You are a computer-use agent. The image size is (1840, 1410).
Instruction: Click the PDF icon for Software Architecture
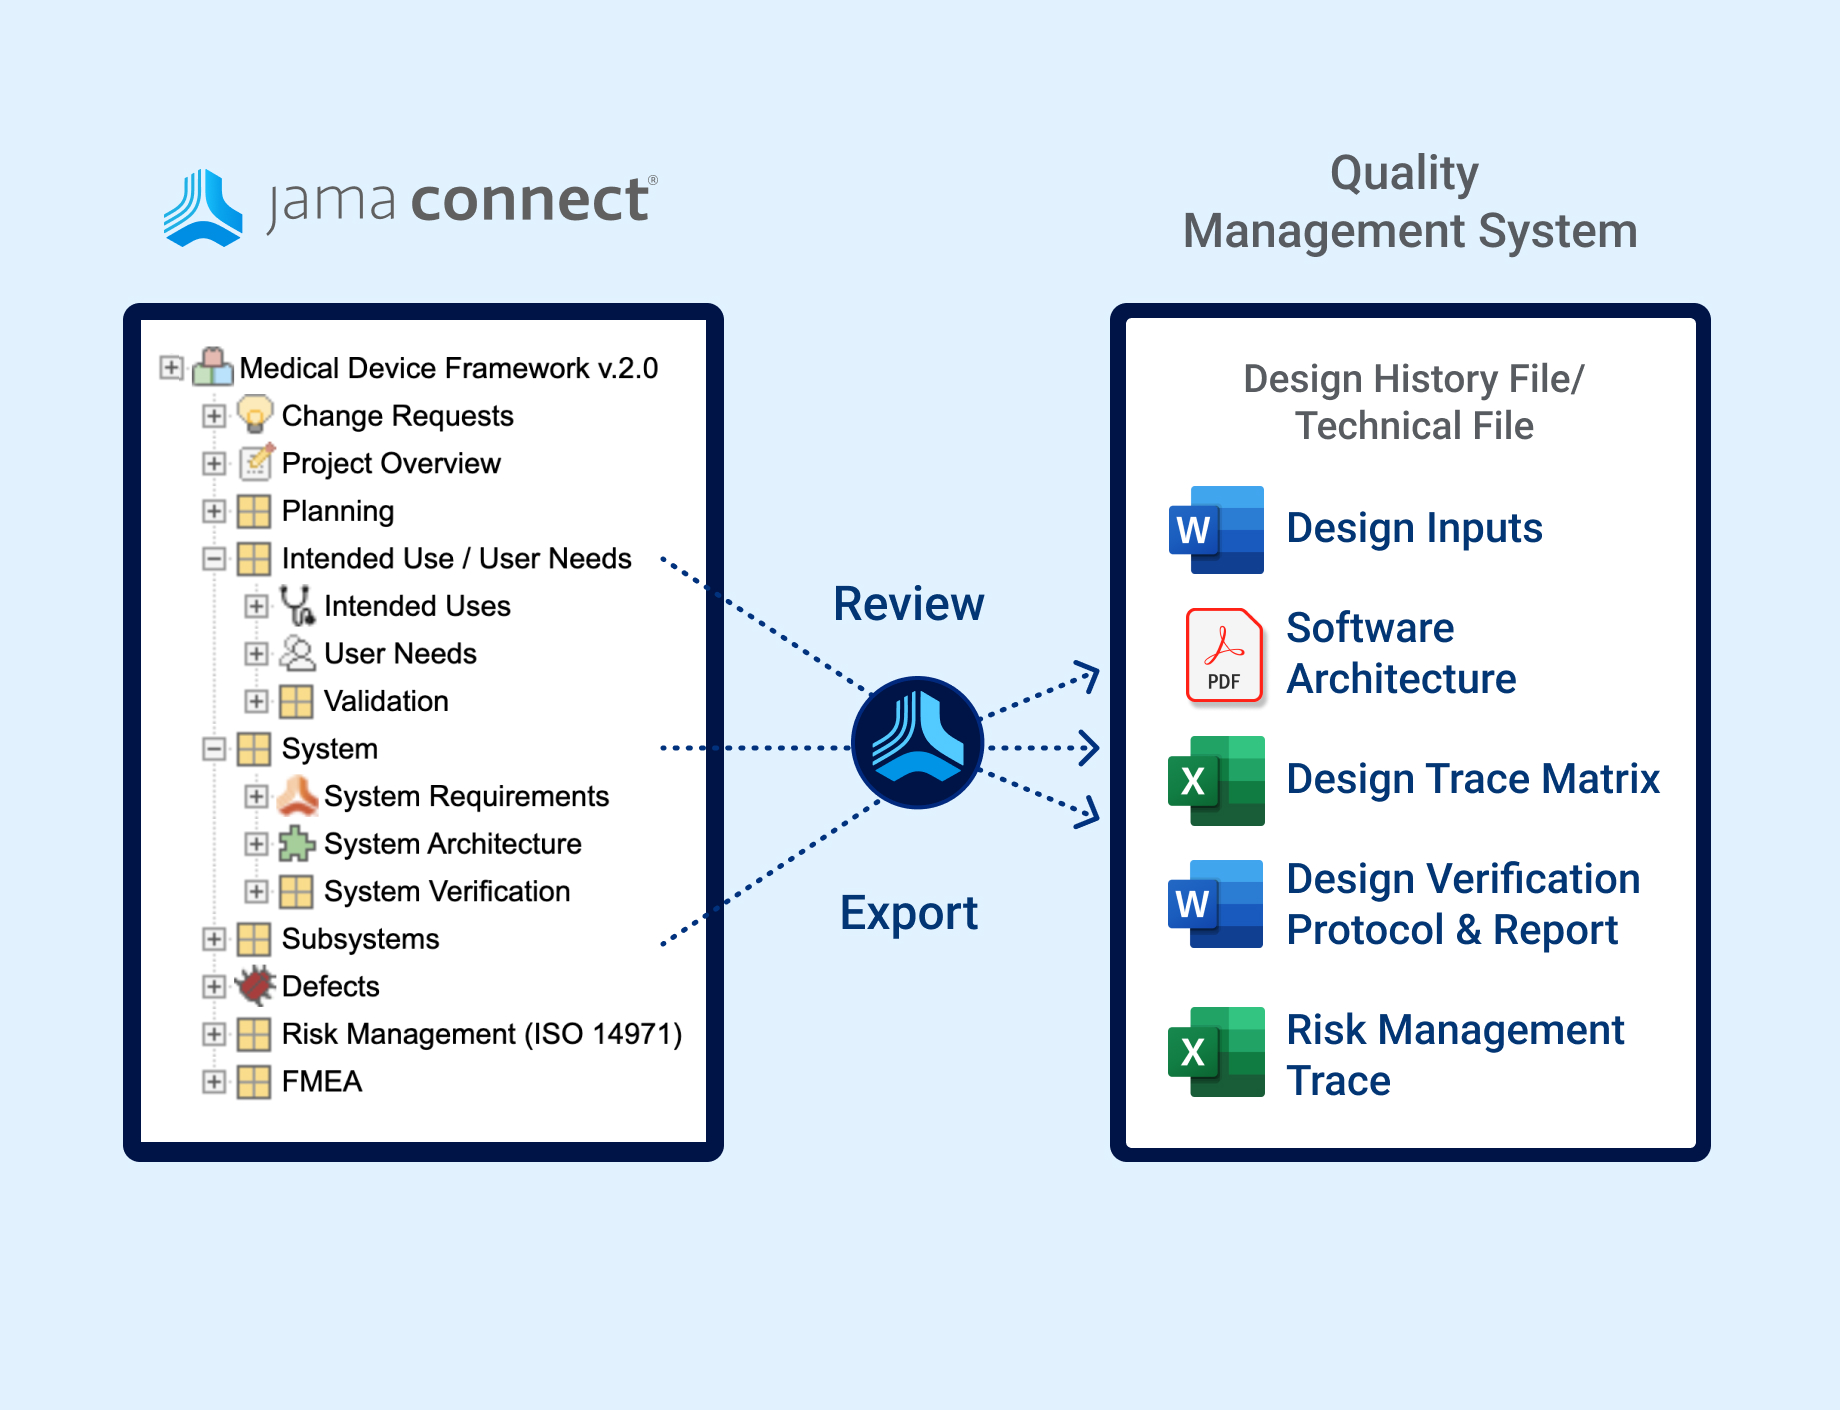1224,655
